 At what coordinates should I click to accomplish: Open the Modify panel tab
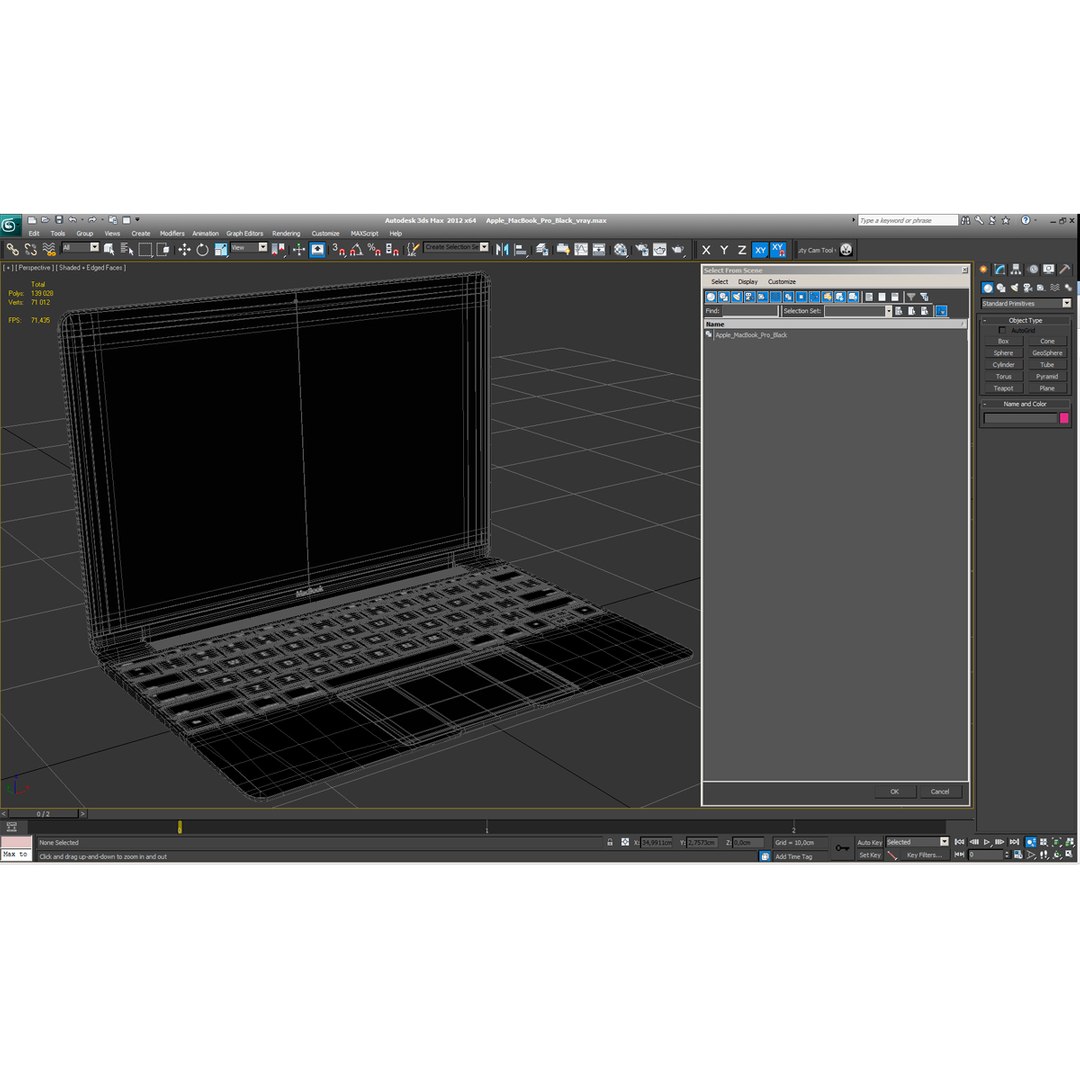(999, 269)
